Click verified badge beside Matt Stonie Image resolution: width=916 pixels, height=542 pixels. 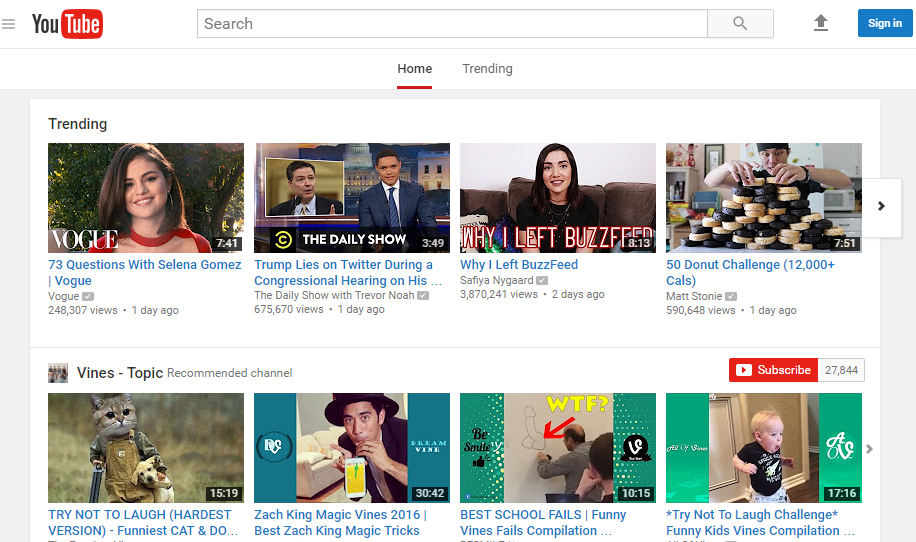click(731, 297)
